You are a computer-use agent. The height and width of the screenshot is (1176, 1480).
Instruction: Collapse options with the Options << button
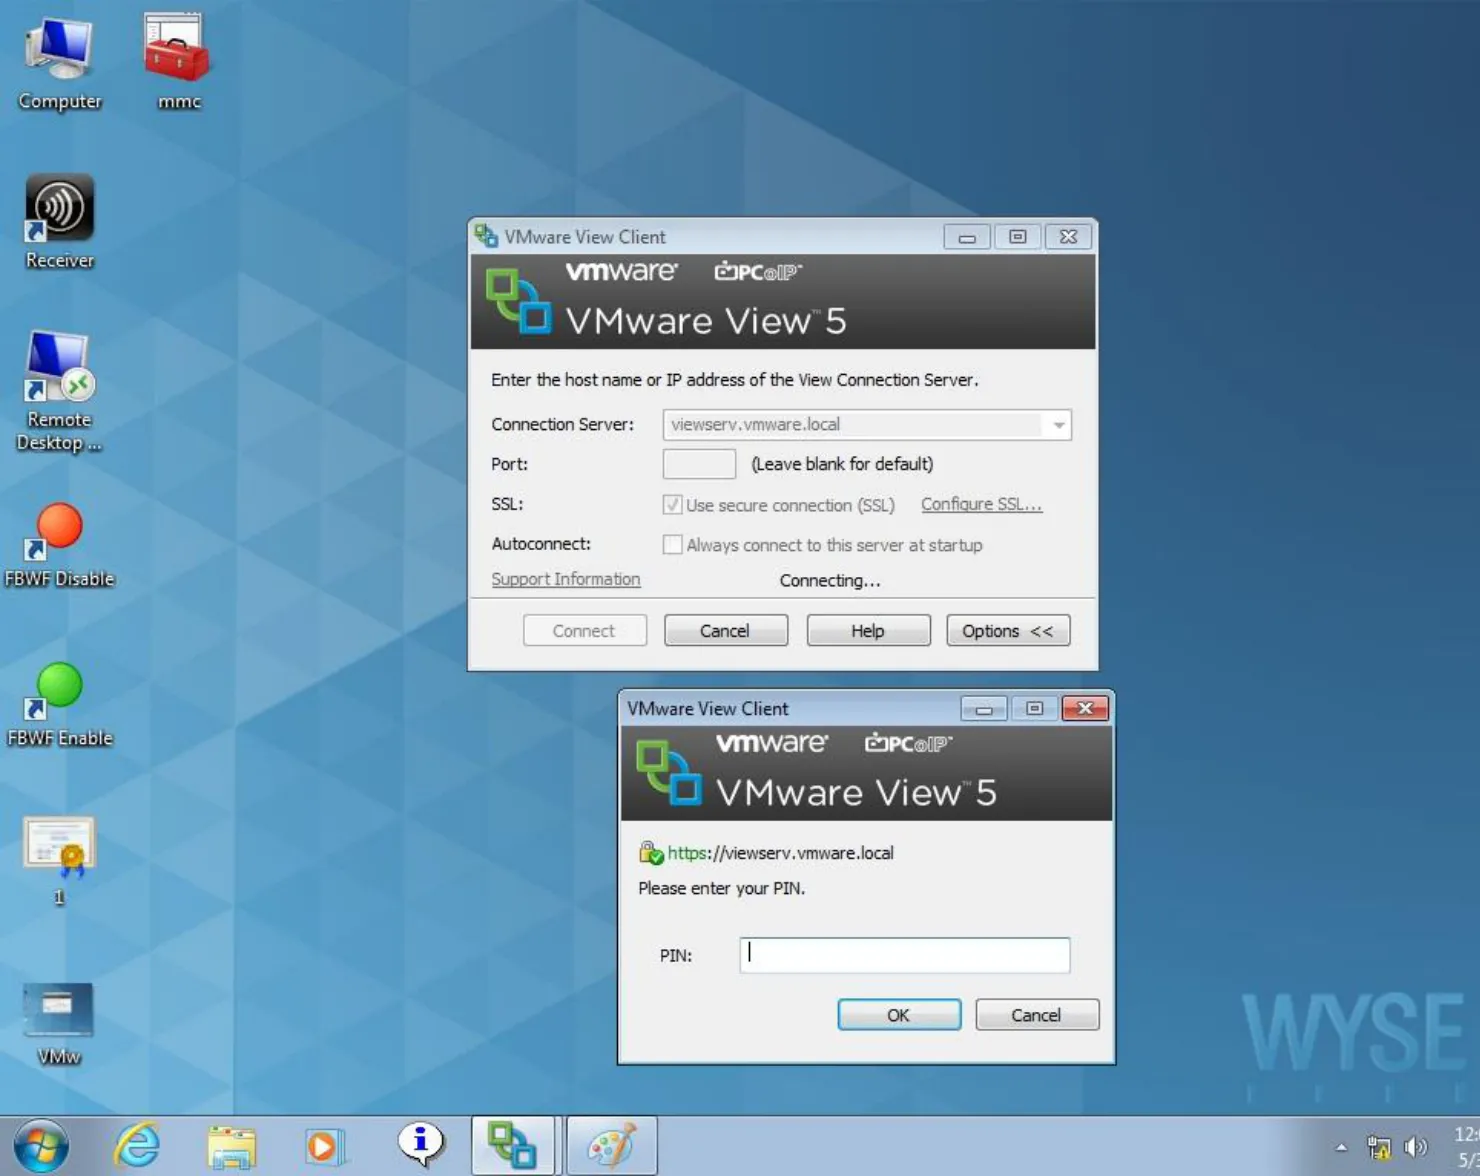pos(1008,631)
